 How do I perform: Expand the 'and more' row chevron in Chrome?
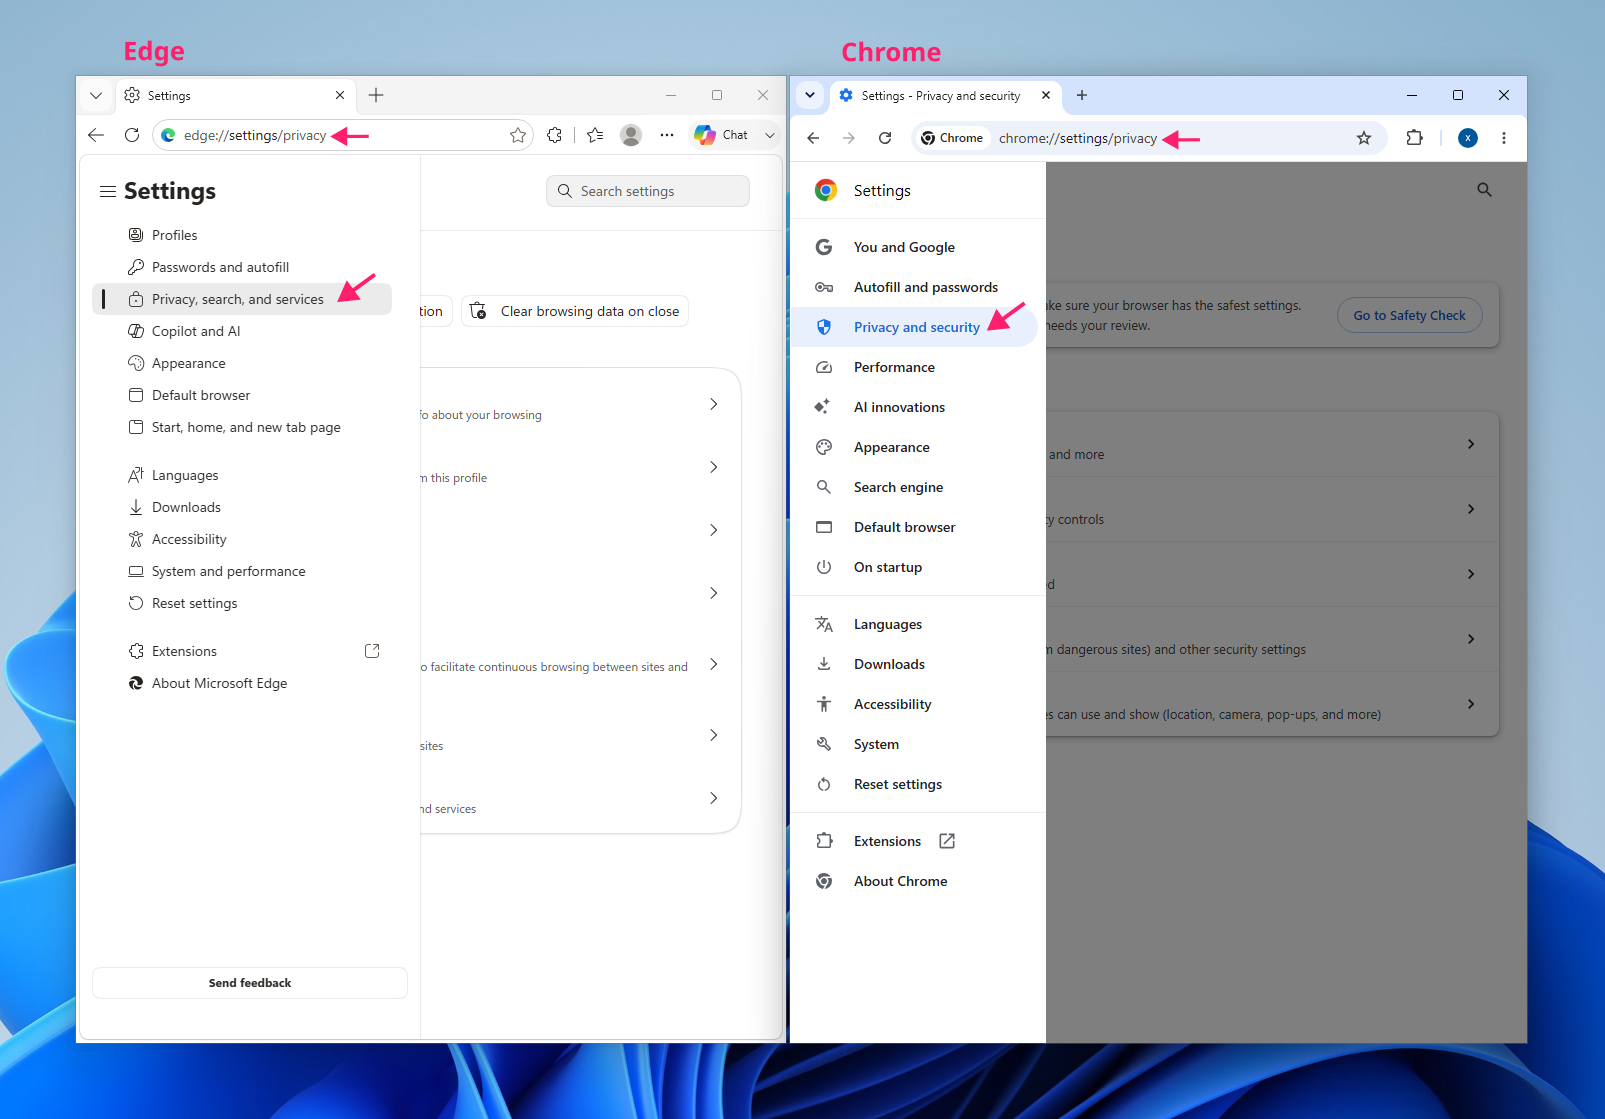pos(1471,444)
